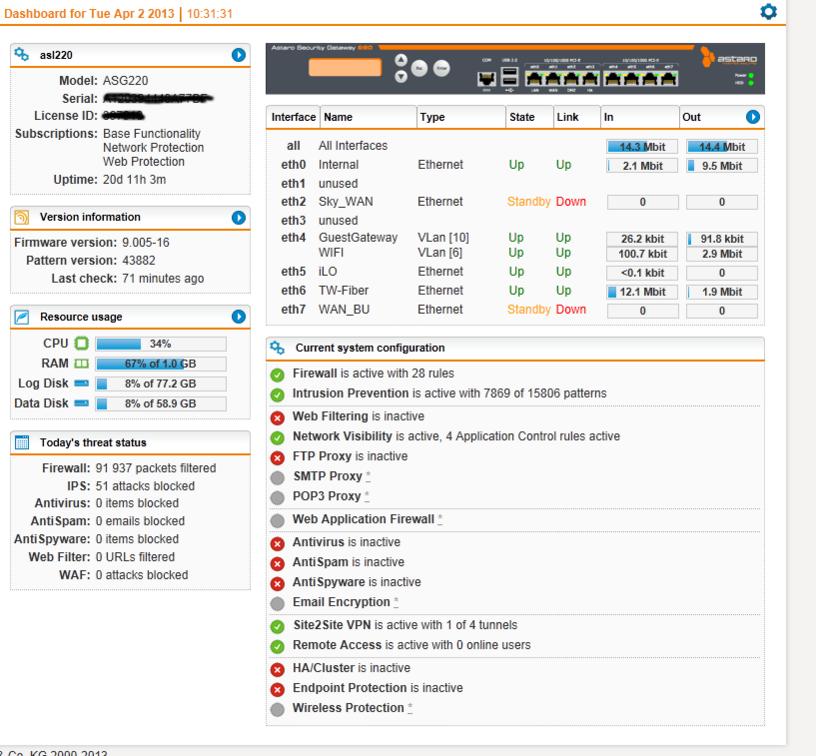Screen dimensions: 816x756
Task: Click the appliance down arrow button
Action: [x=401, y=76]
